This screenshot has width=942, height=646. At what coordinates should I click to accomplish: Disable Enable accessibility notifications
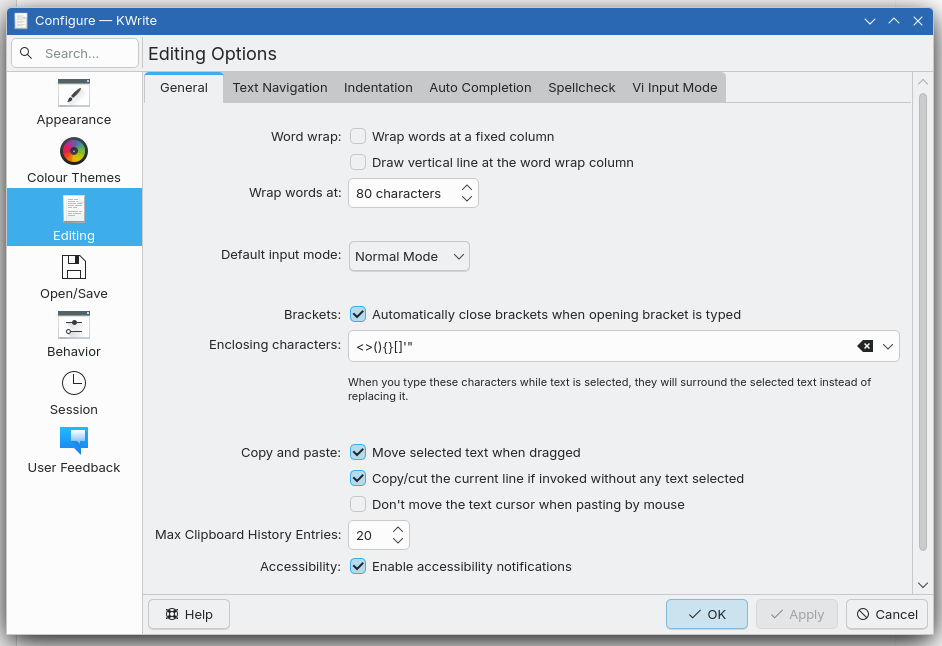point(358,566)
